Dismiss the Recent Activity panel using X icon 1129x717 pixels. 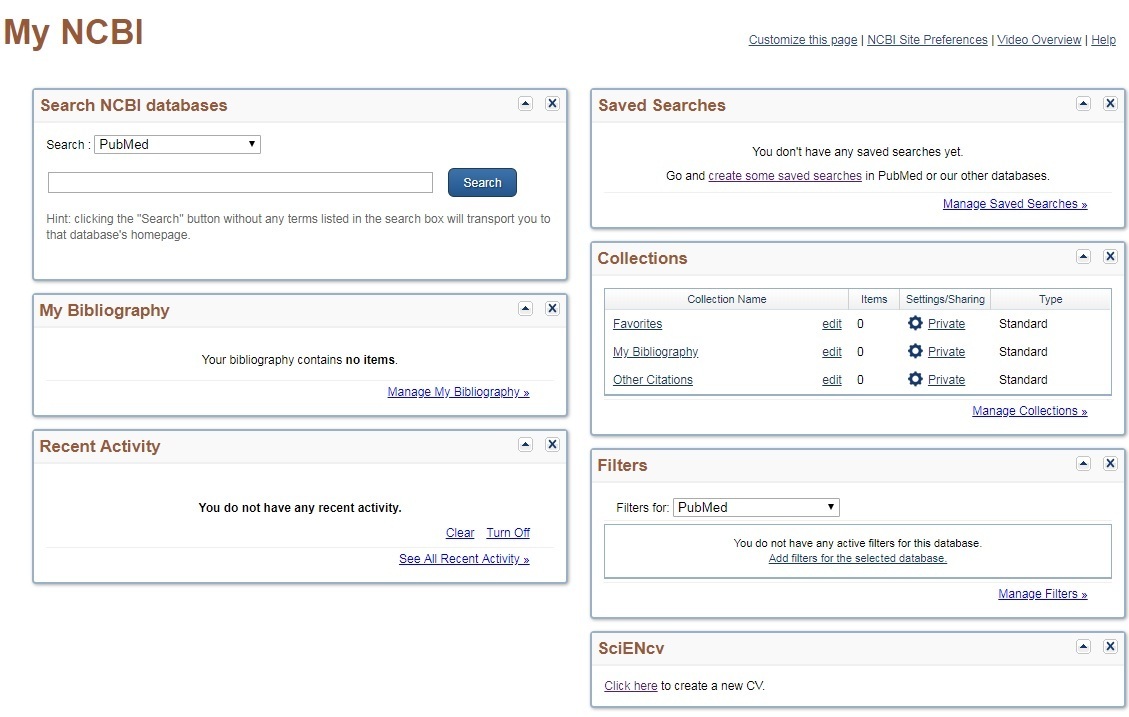point(552,445)
